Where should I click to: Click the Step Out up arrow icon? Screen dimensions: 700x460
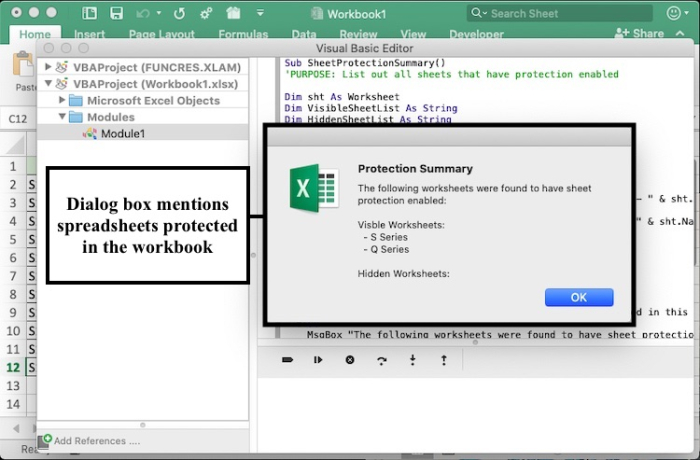point(444,360)
